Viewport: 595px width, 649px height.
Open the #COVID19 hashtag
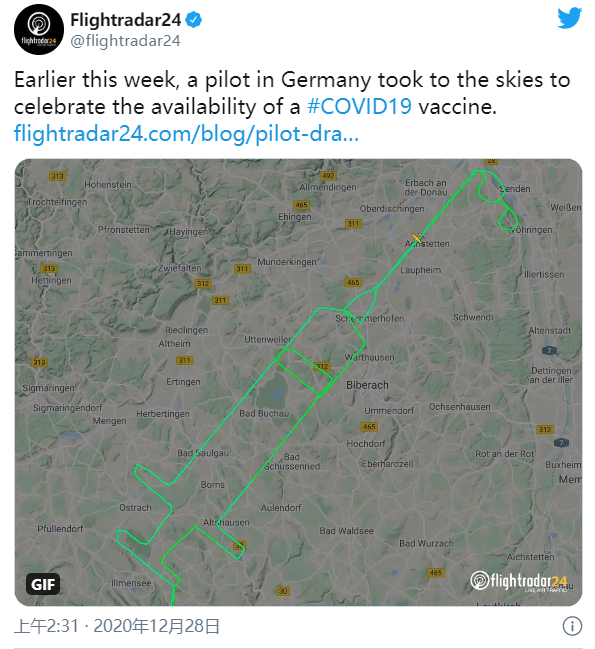(x=359, y=107)
